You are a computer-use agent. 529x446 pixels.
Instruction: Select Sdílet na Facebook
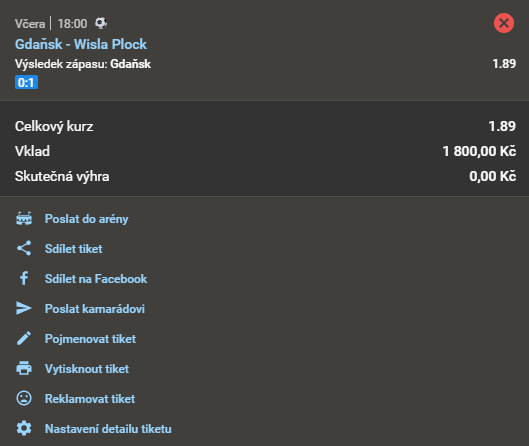pyautogui.click(x=96, y=279)
